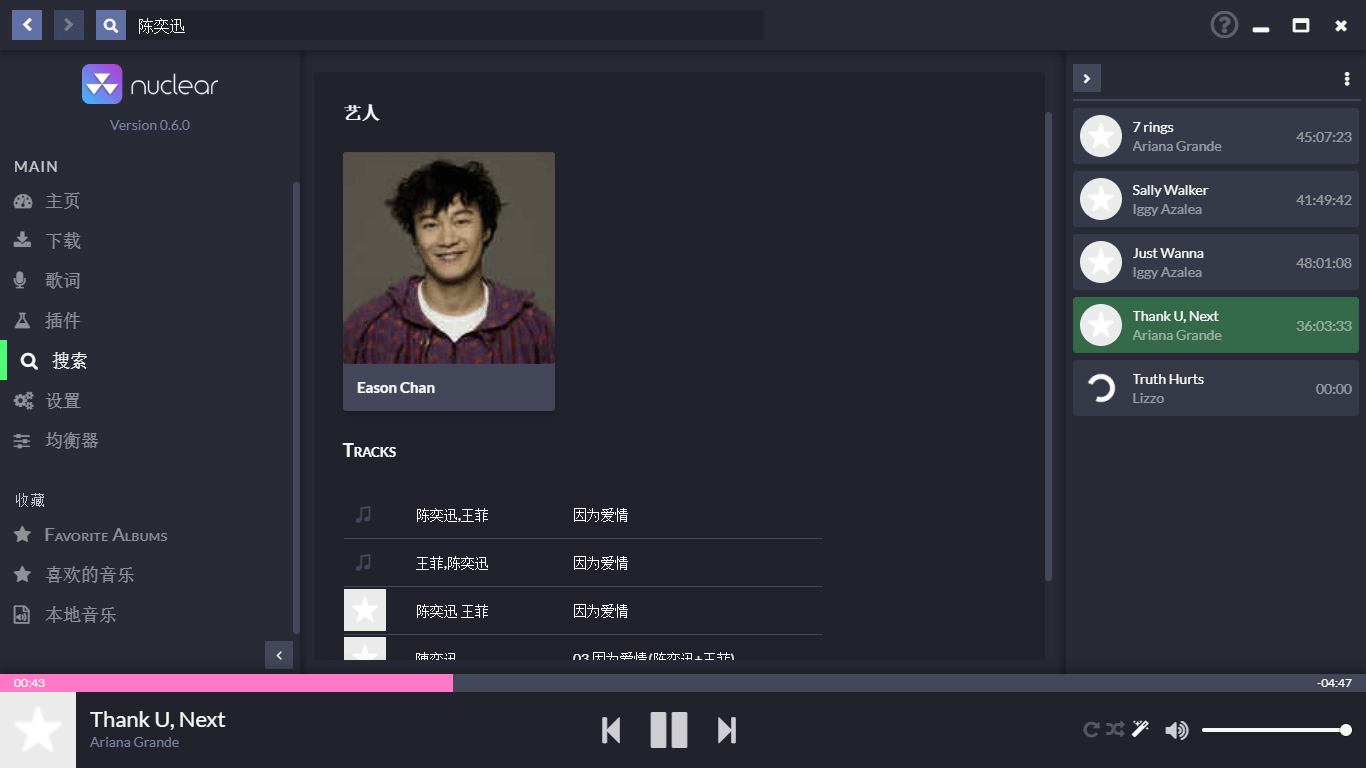Click the -04:47 remaining time

pos(1334,683)
